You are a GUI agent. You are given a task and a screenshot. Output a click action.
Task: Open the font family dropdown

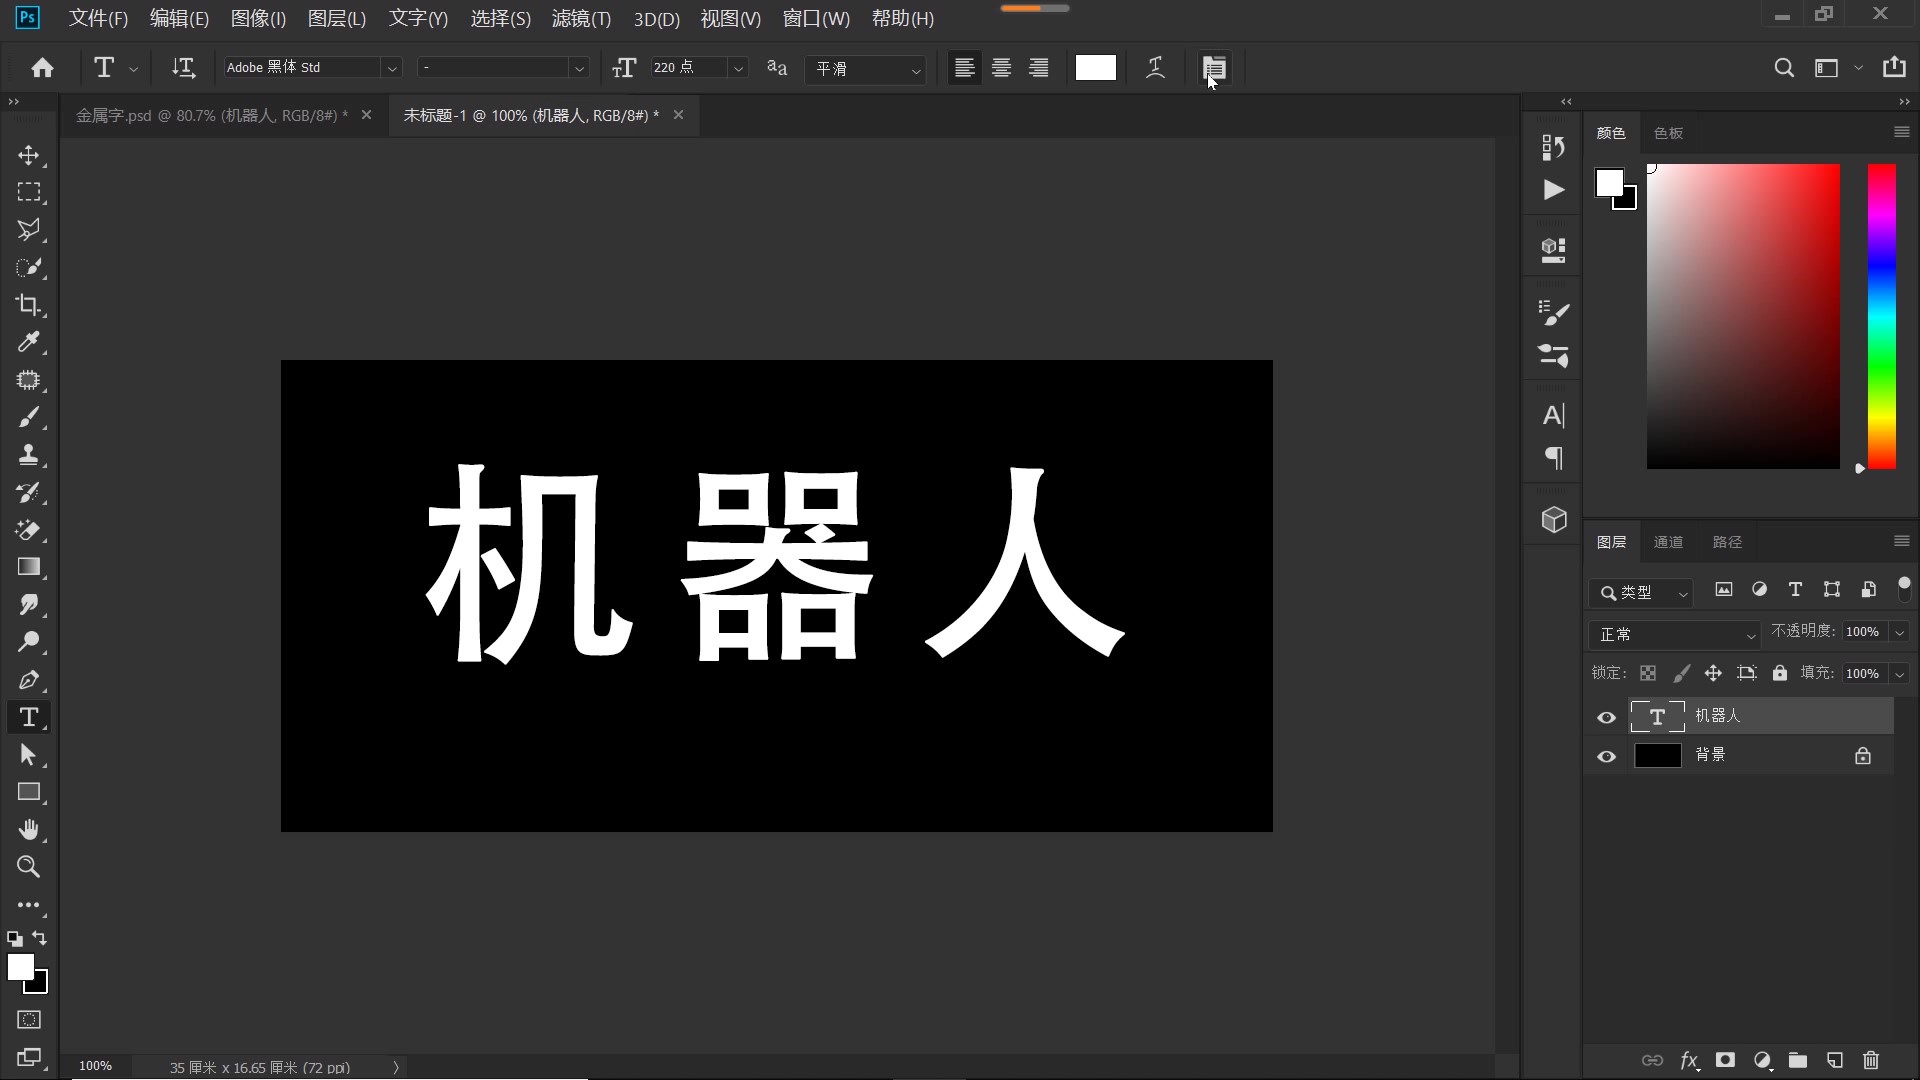[393, 67]
